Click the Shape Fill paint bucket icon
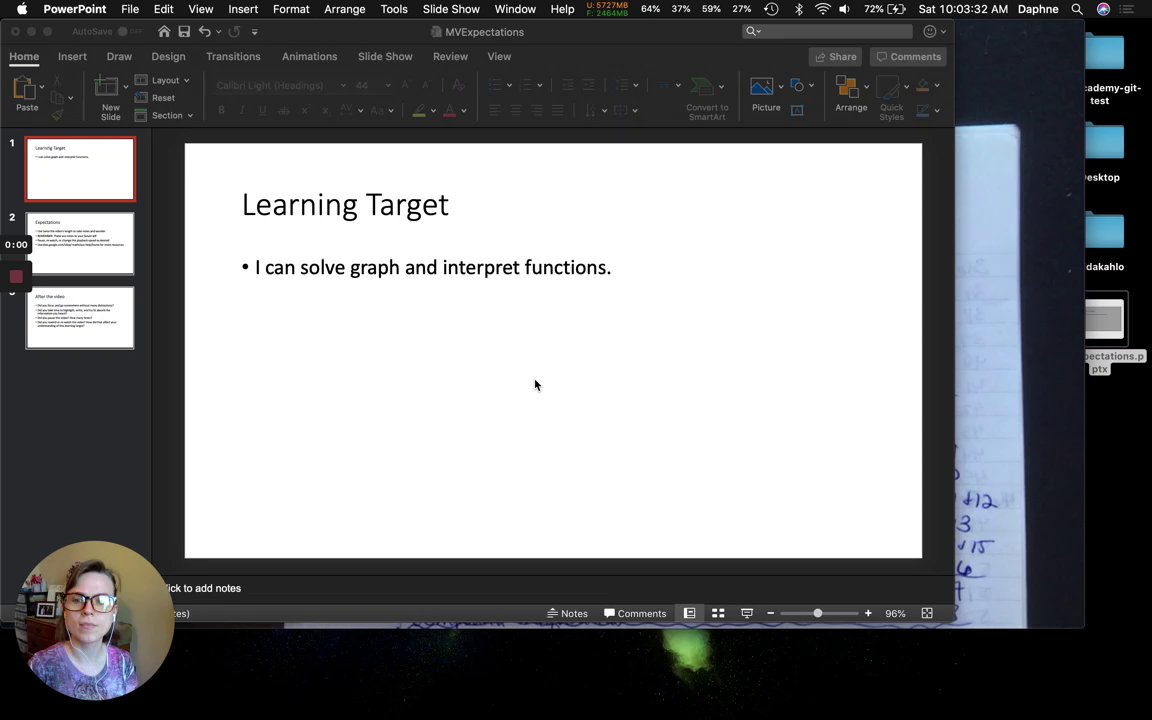Viewport: 1152px width, 720px height. [923, 85]
